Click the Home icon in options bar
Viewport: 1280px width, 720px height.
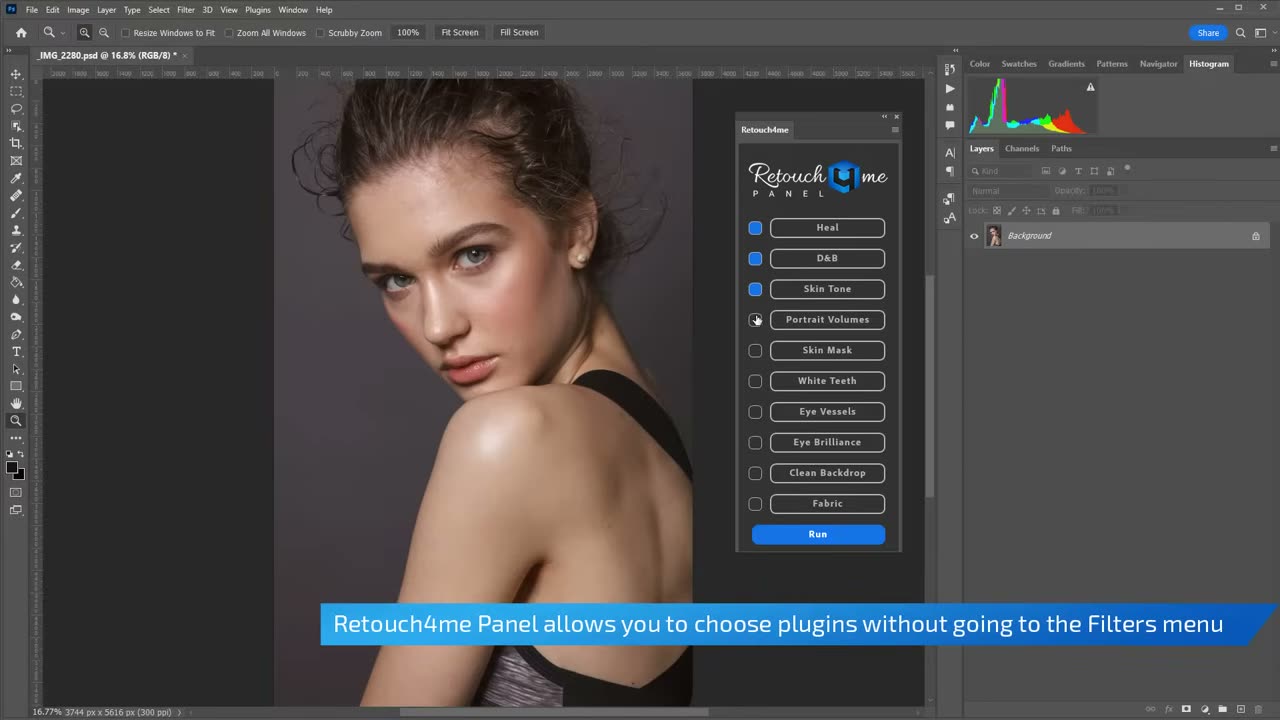pyautogui.click(x=21, y=32)
